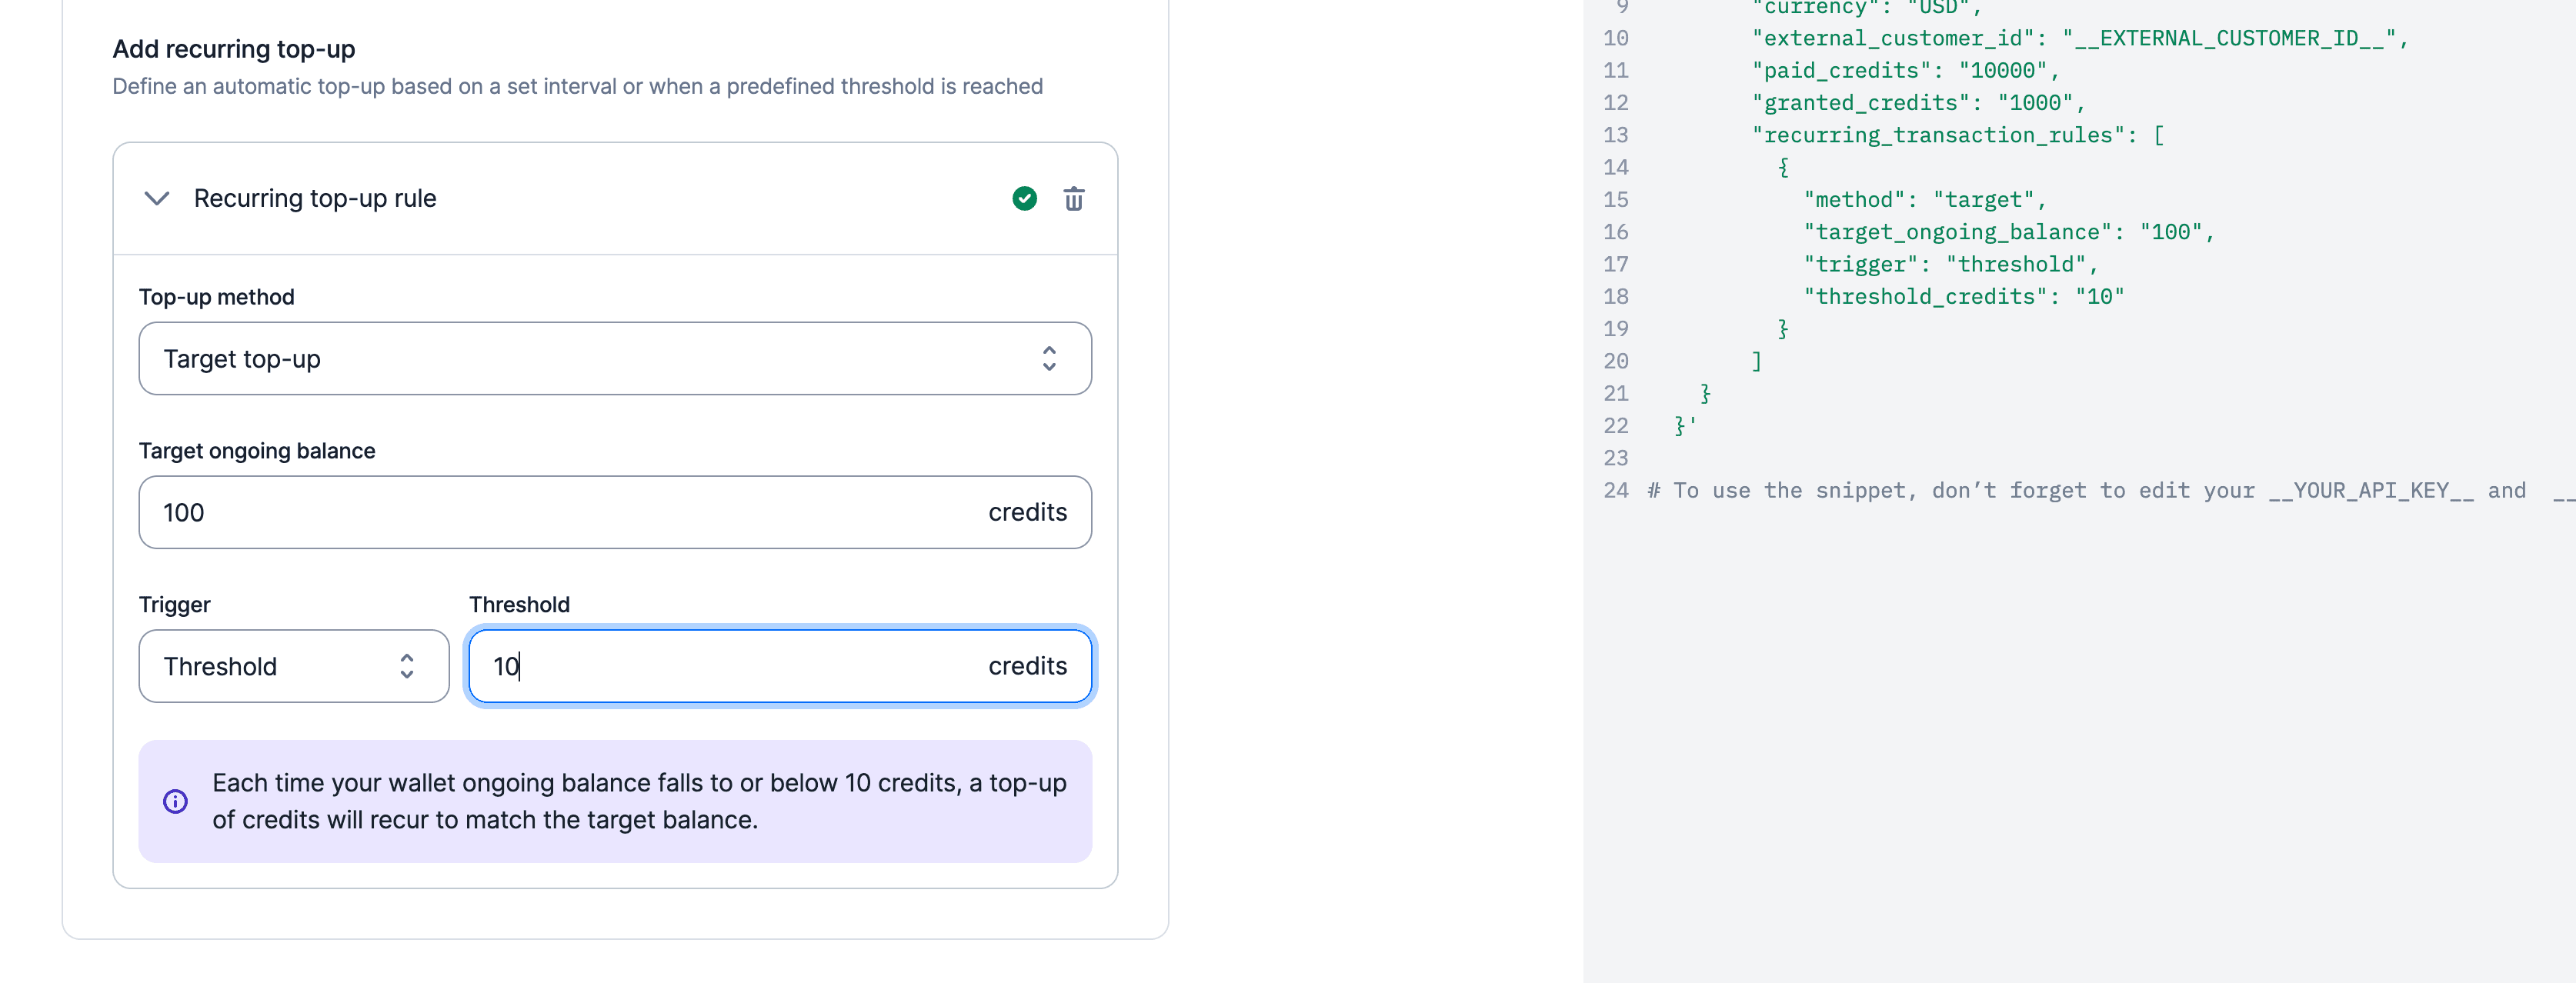
Task: Click the Recurring top-up rule header title
Action: 315,199
